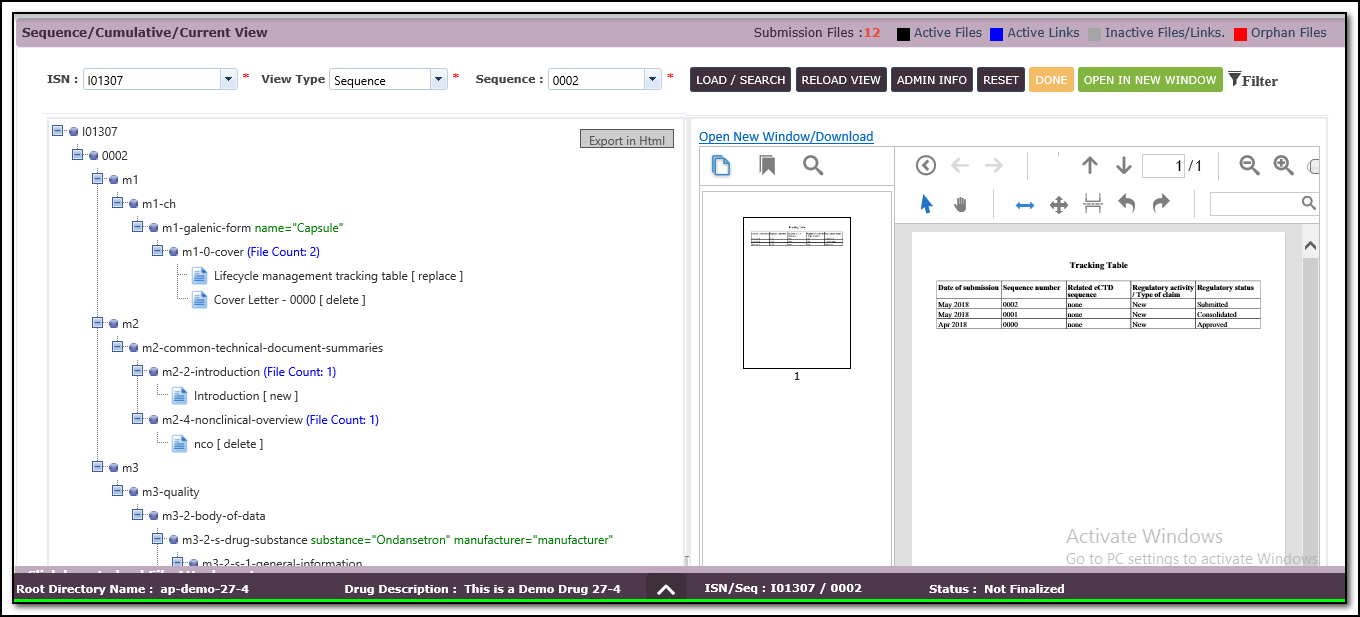Viewport: 1360px width, 617px height.
Task: Click the LOAD / SEARCH button
Action: pos(740,80)
